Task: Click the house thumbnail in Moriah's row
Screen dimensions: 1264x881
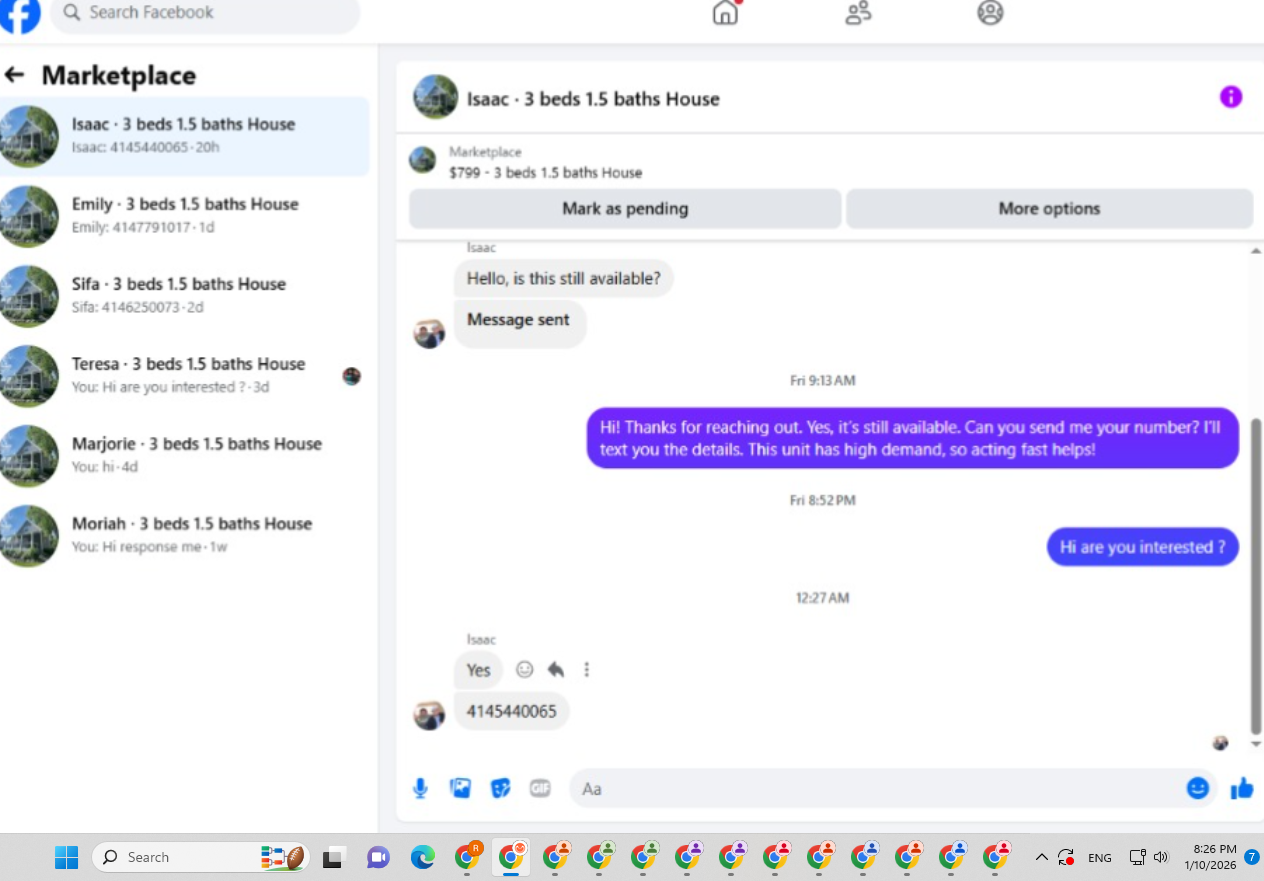Action: [x=28, y=536]
